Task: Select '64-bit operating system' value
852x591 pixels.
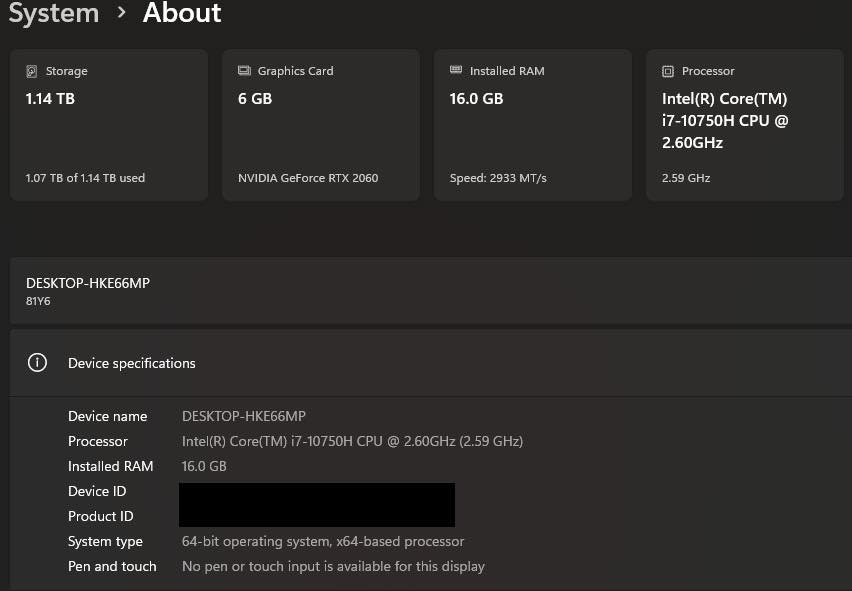Action: [x=323, y=542]
